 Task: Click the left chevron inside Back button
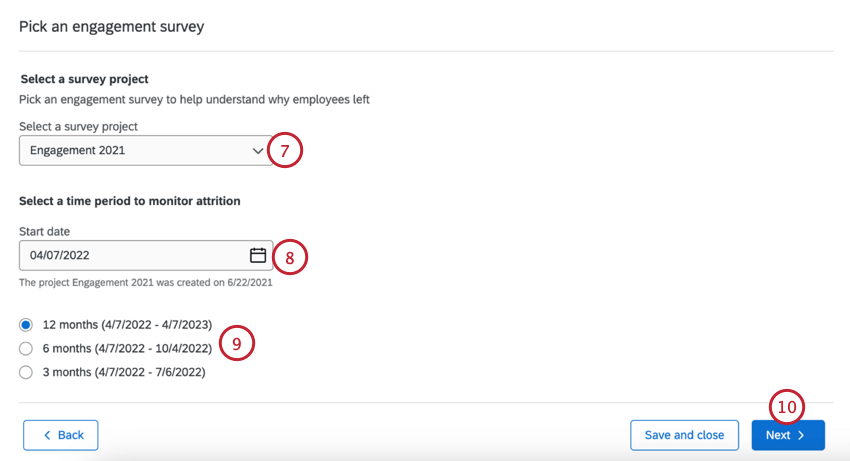click(45, 435)
